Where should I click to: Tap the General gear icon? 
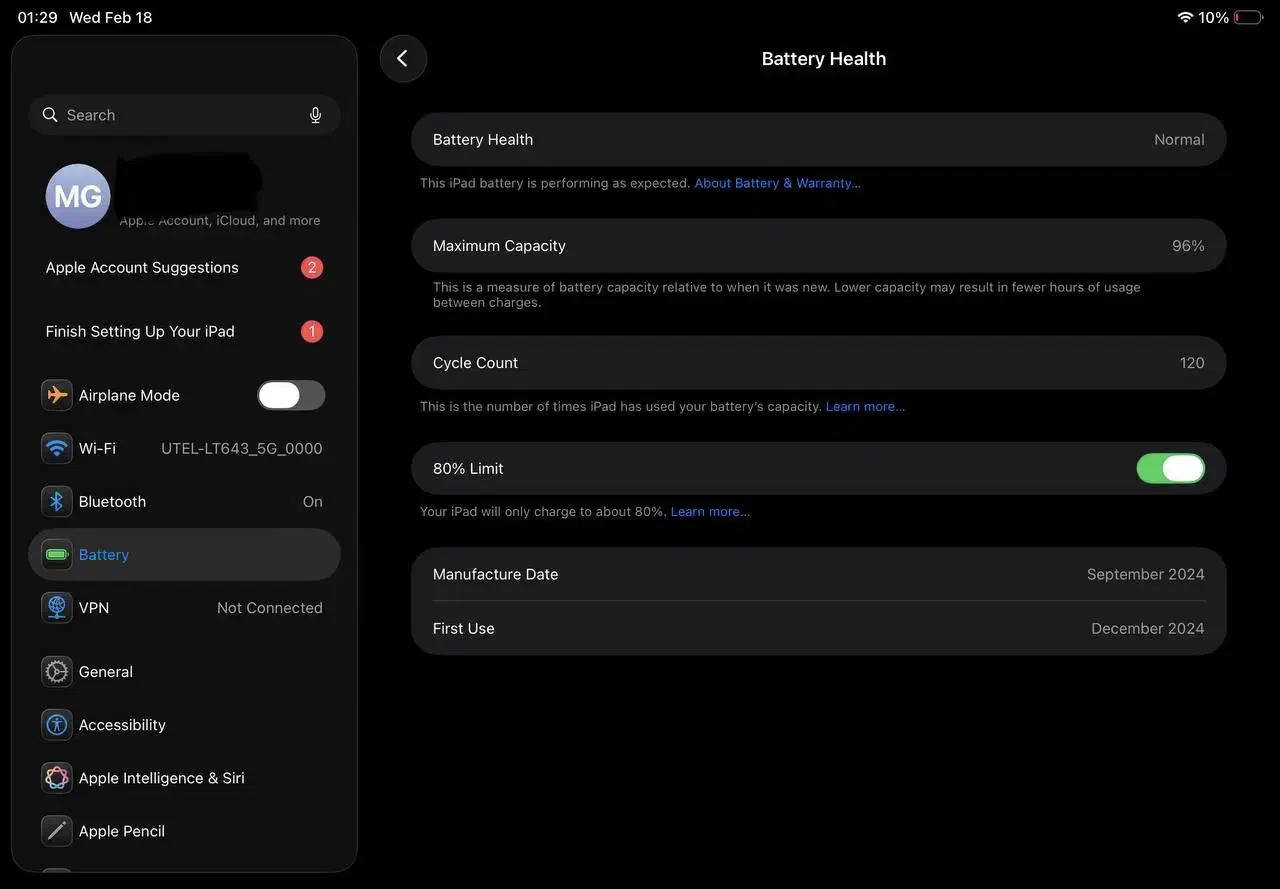tap(57, 672)
